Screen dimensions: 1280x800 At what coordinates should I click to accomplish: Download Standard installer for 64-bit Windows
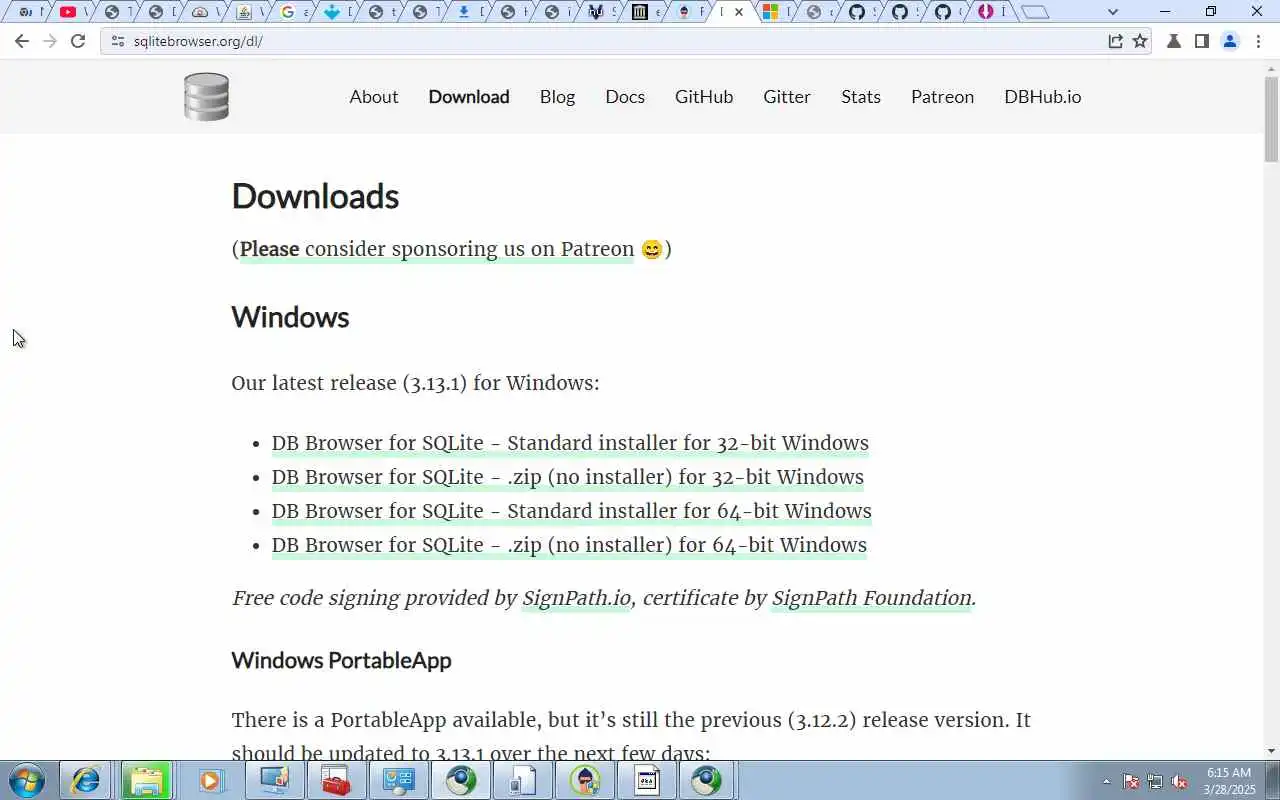point(572,511)
